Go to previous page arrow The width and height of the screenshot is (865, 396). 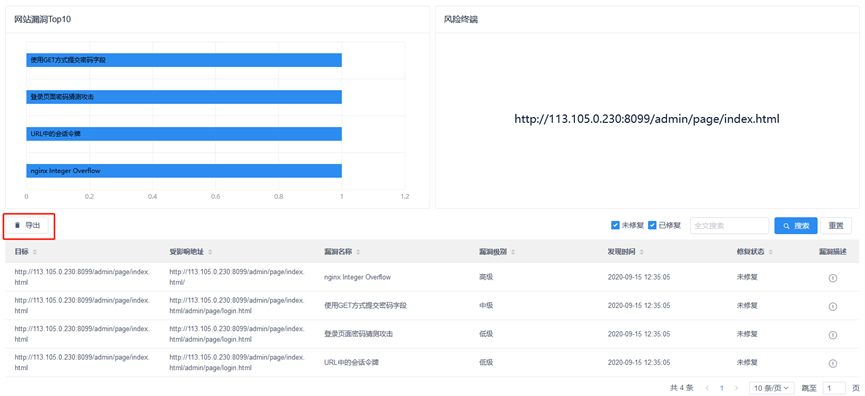pyautogui.click(x=707, y=388)
